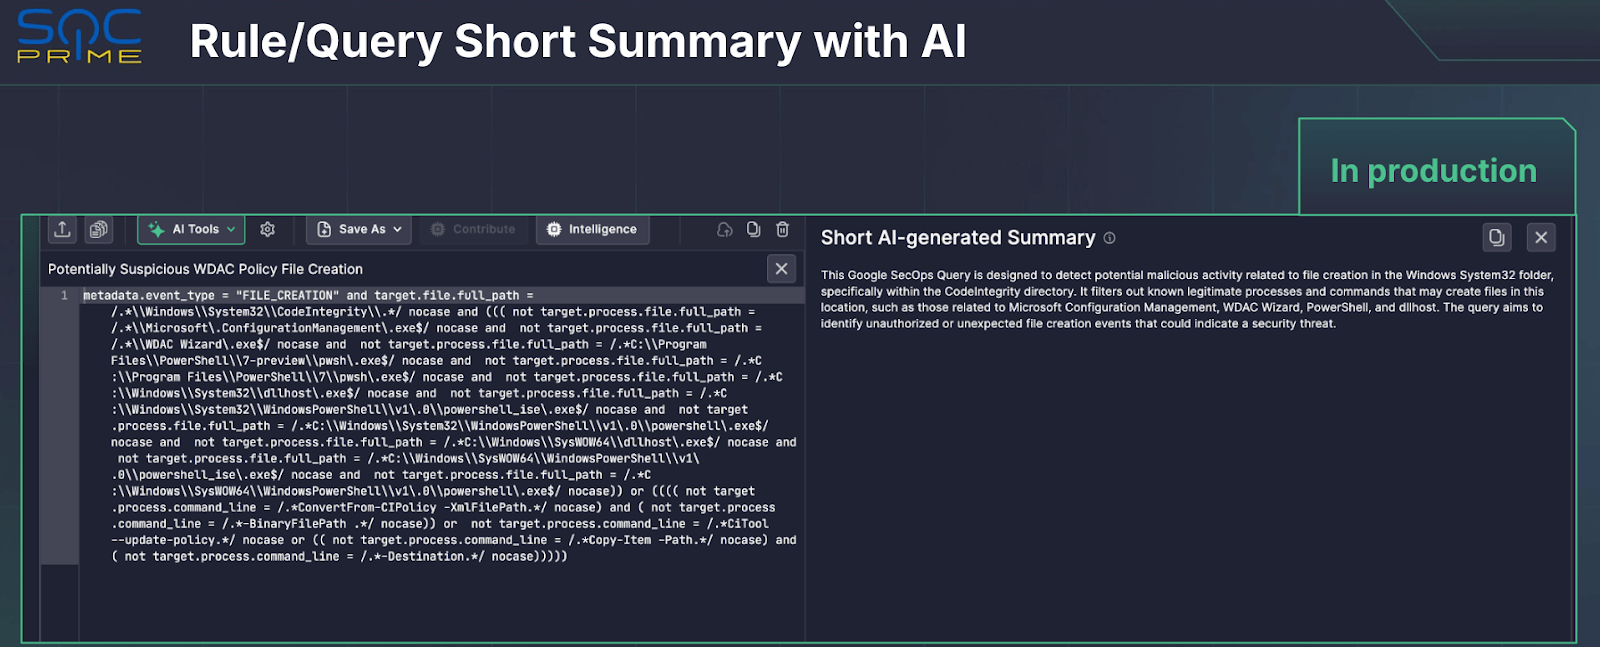
Task: Click the cloud upload icon
Action: (725, 229)
